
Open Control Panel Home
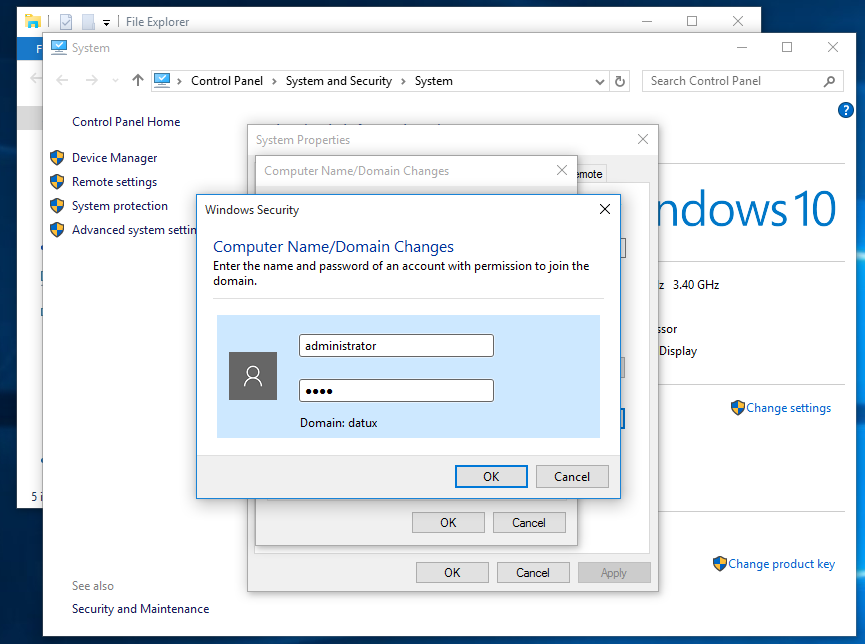click(x=126, y=122)
